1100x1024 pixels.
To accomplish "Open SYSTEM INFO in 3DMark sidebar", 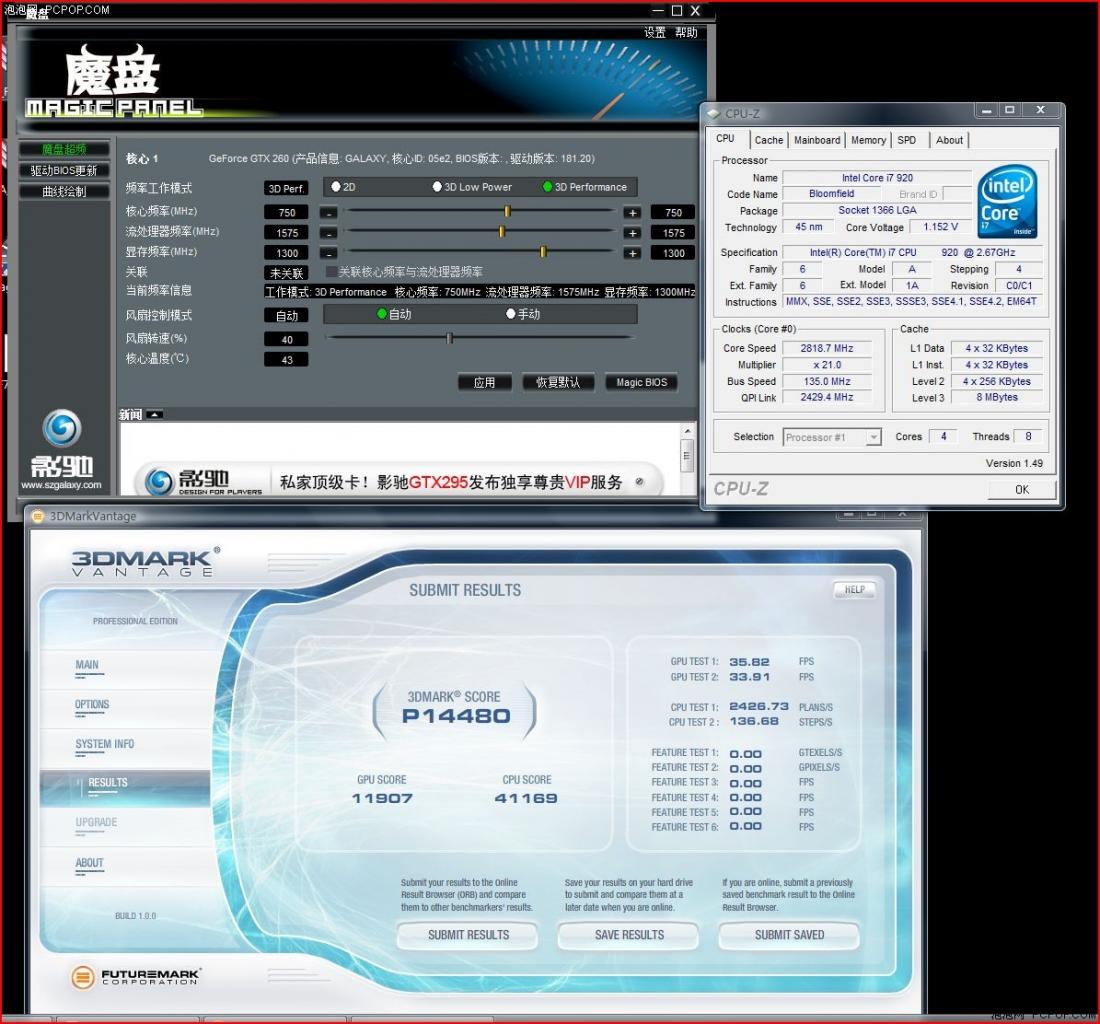I will 105,744.
